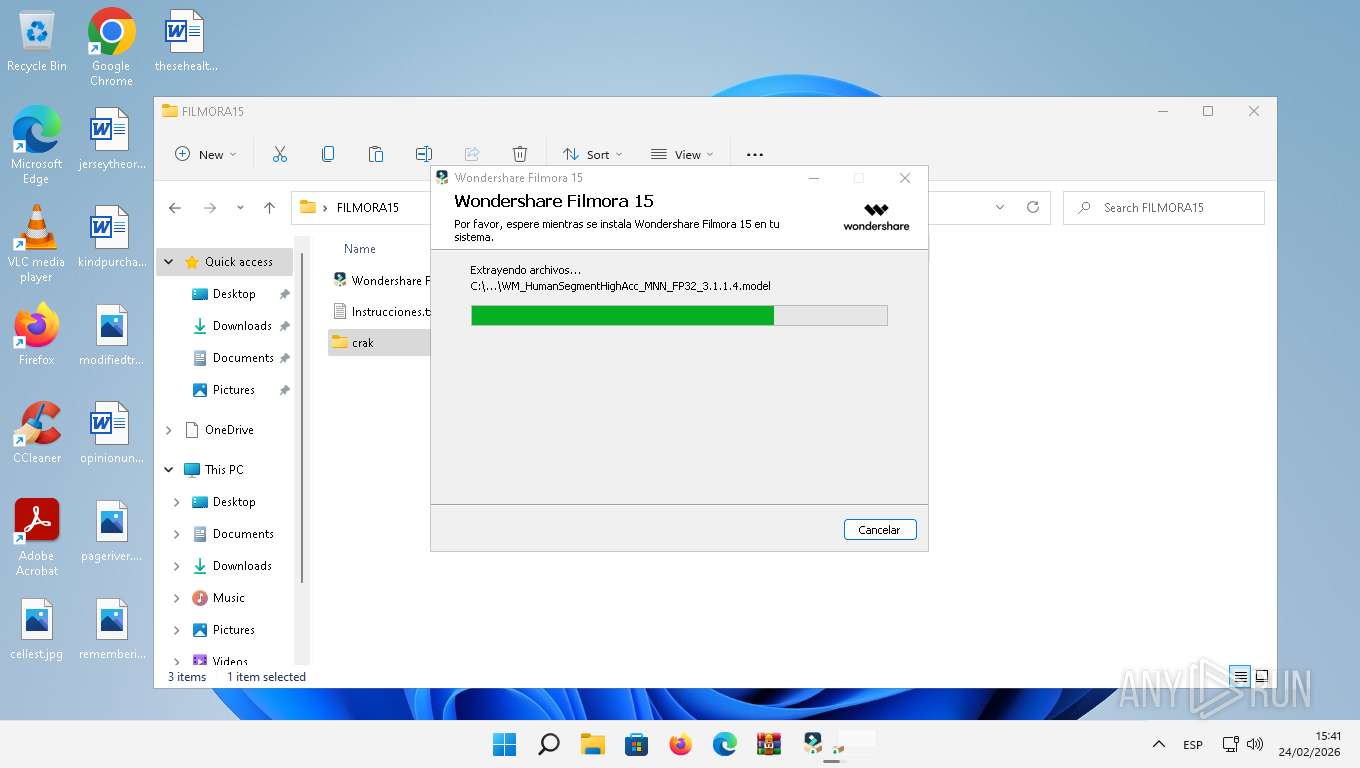The width and height of the screenshot is (1360, 768).
Task: Click the installation progress bar
Action: tap(679, 316)
